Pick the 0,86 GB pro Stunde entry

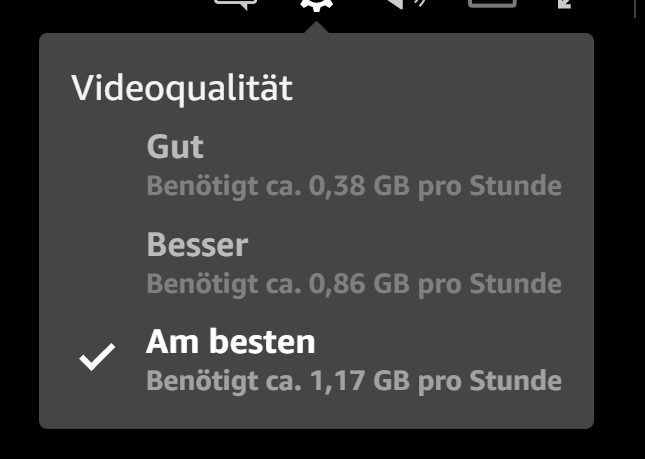click(x=354, y=284)
